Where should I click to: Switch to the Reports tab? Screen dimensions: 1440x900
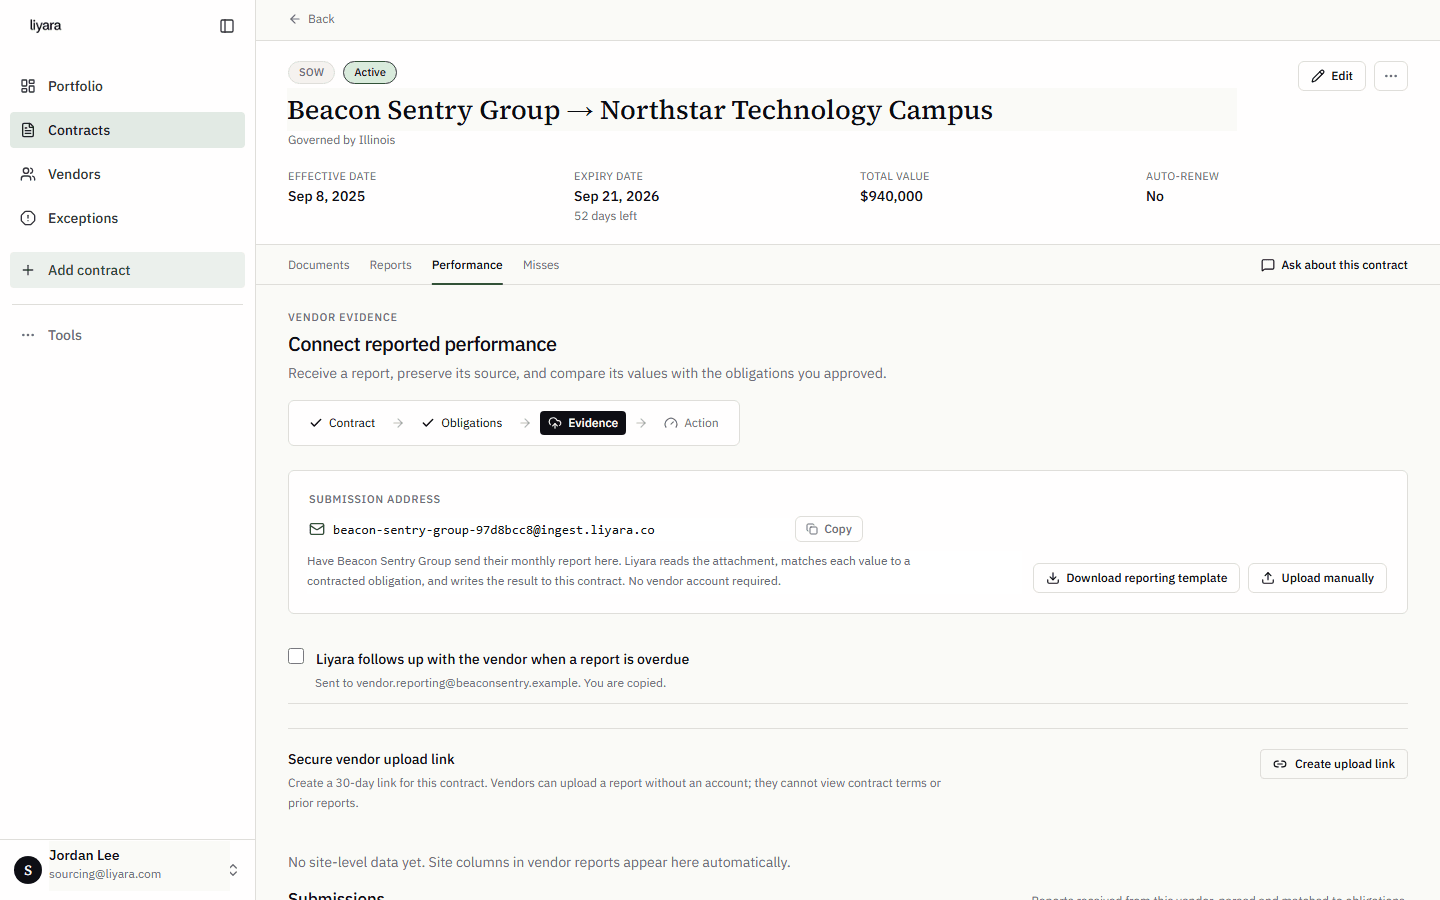(x=391, y=265)
